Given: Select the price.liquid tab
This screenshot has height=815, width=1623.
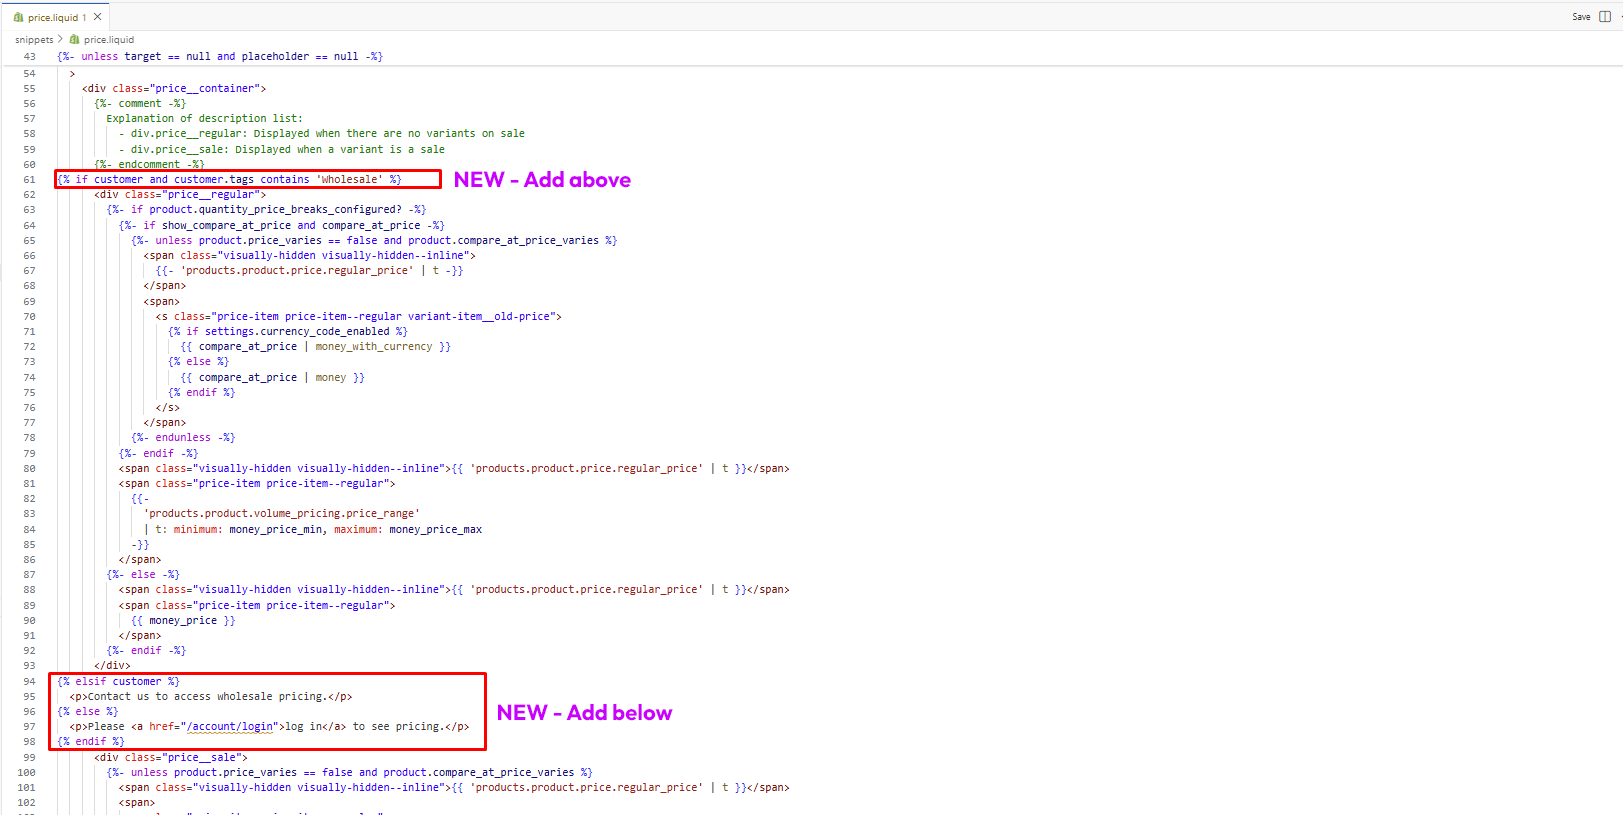Looking at the screenshot, I should click(x=57, y=17).
